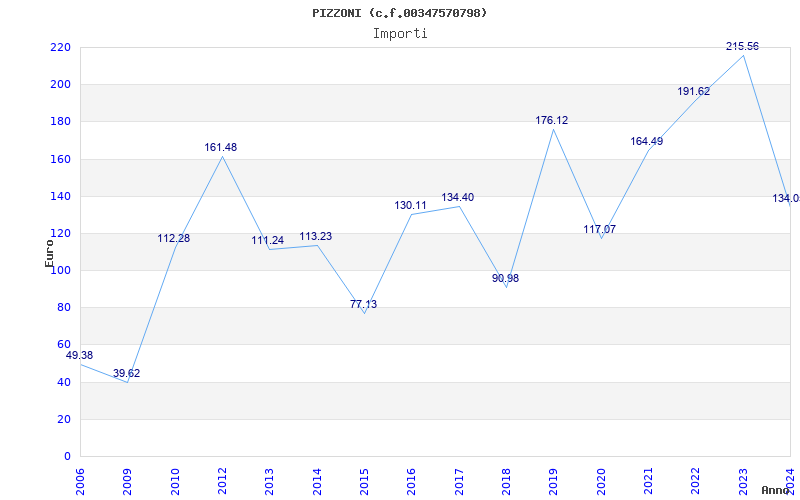Click the y-axis value 80
This screenshot has height=500, width=800.
(x=63, y=308)
